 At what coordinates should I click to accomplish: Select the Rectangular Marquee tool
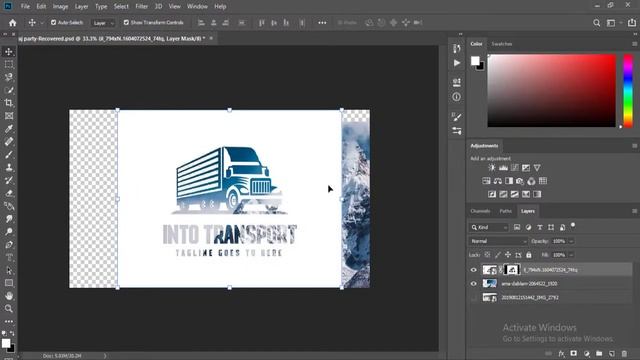[x=9, y=64]
